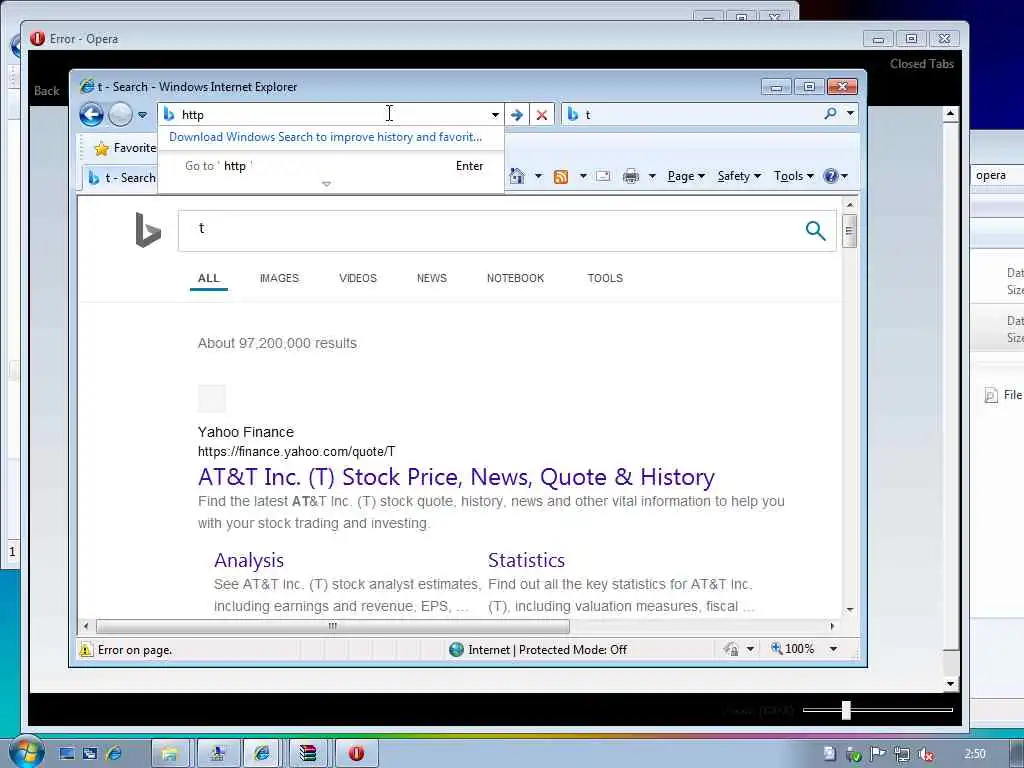Click the address bar containing http
The width and height of the screenshot is (1024, 768).
click(330, 115)
